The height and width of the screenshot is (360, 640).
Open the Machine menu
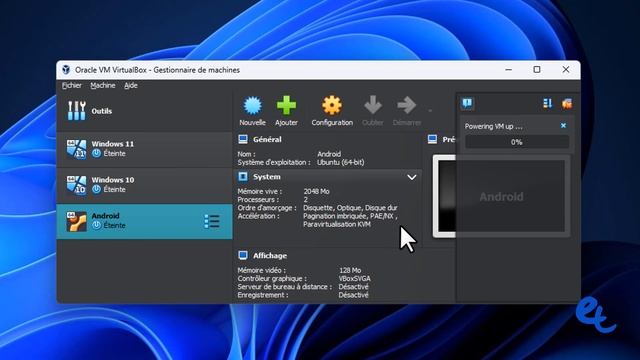(103, 85)
